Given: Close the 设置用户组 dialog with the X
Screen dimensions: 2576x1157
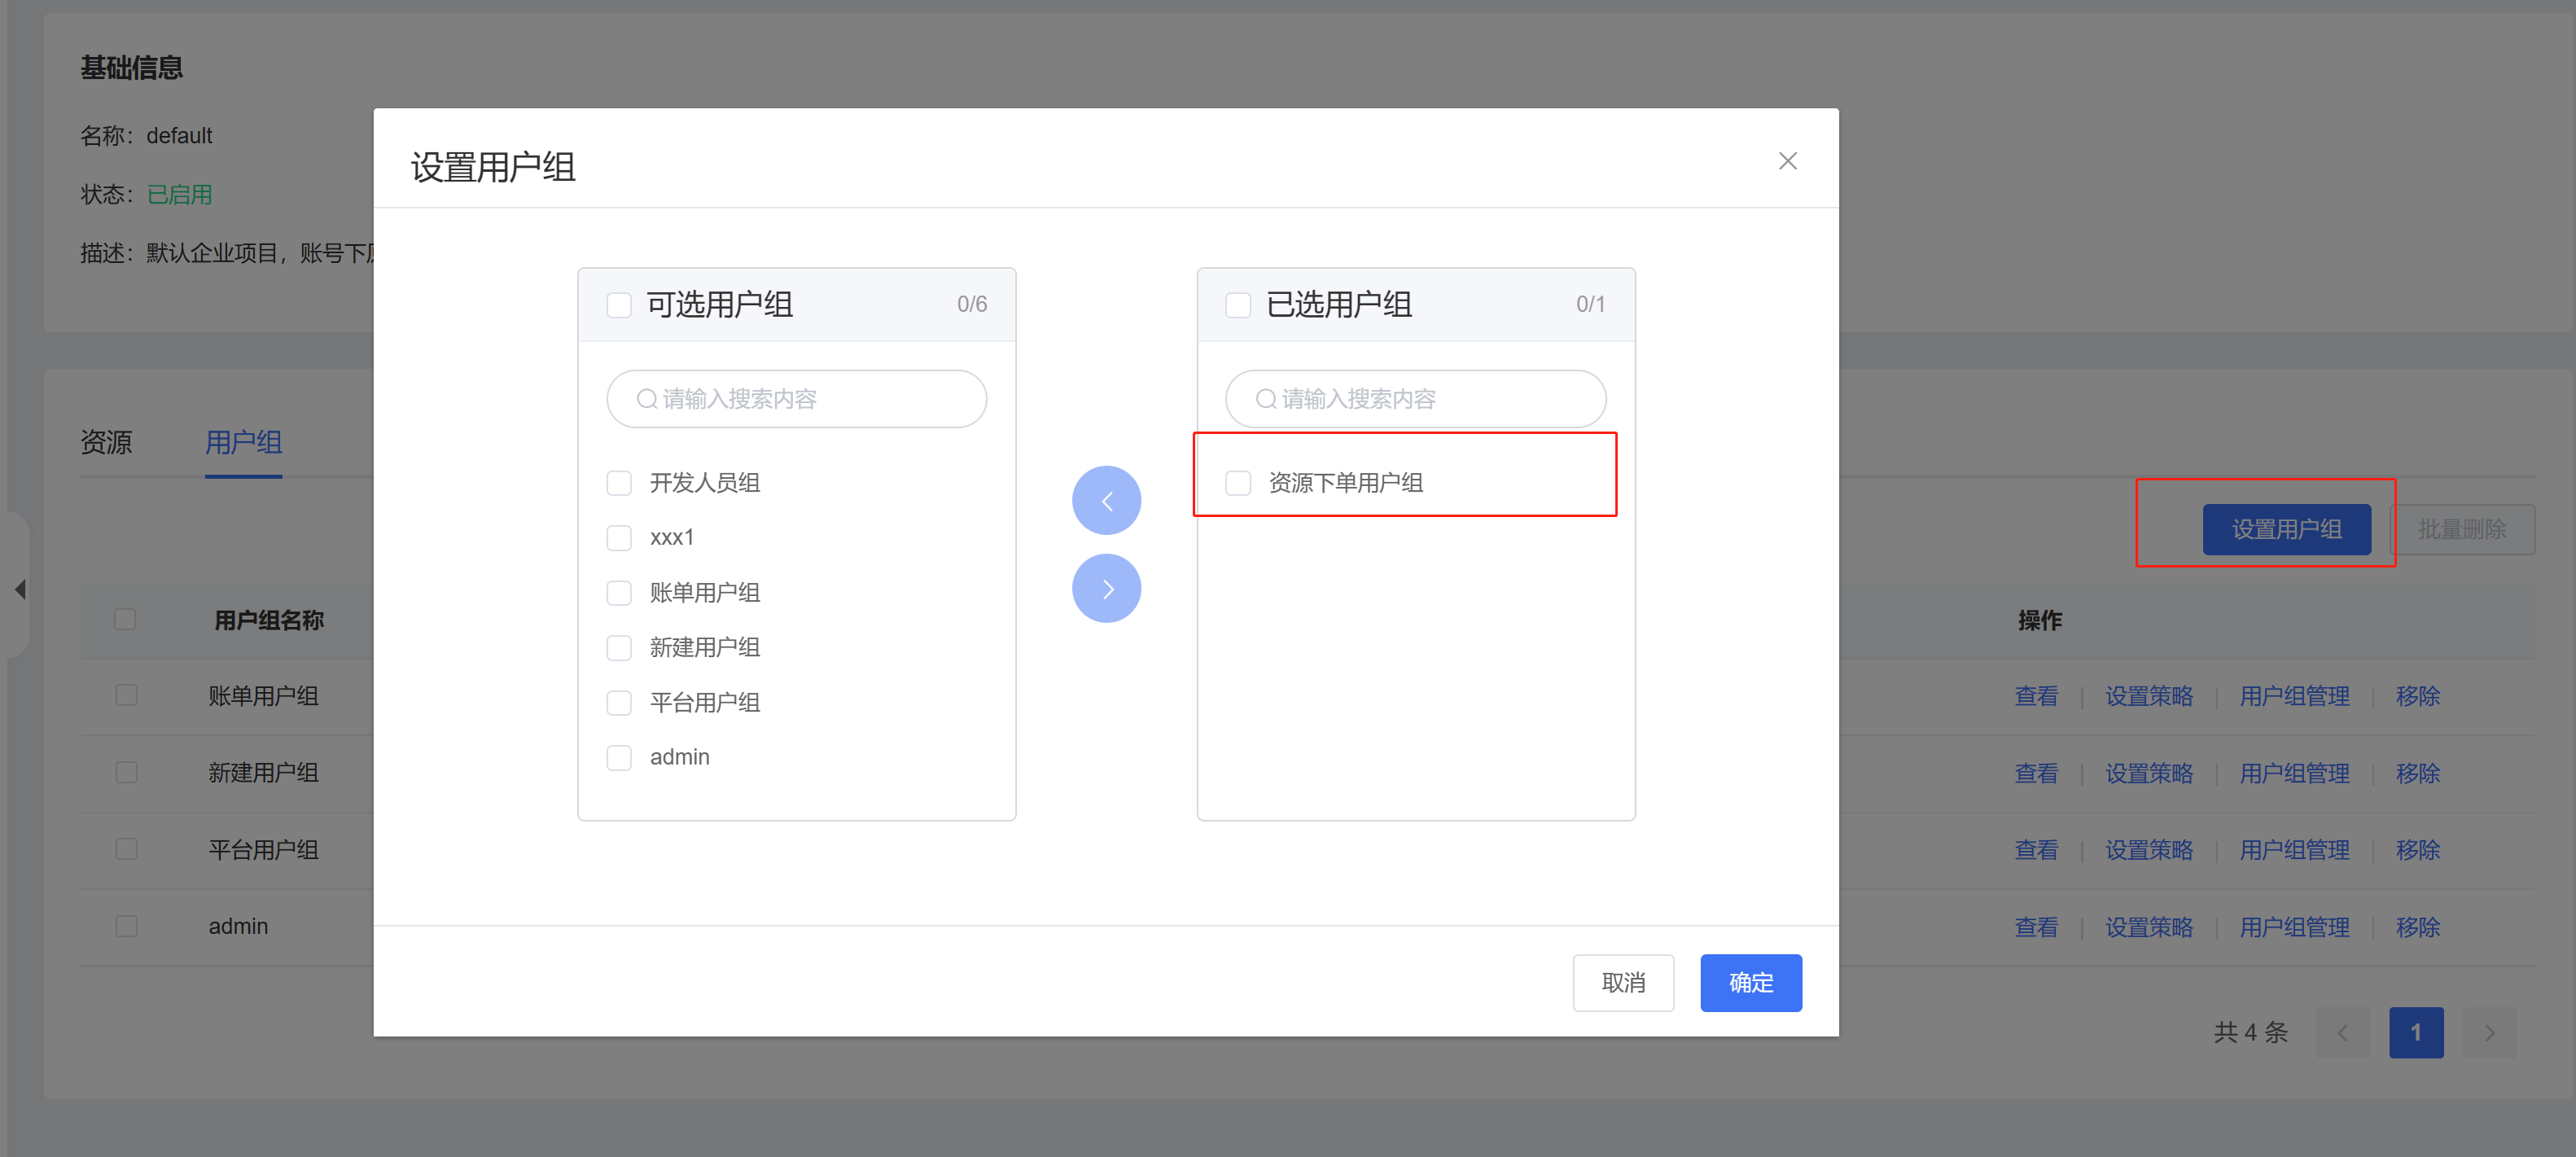Looking at the screenshot, I should pos(1787,161).
